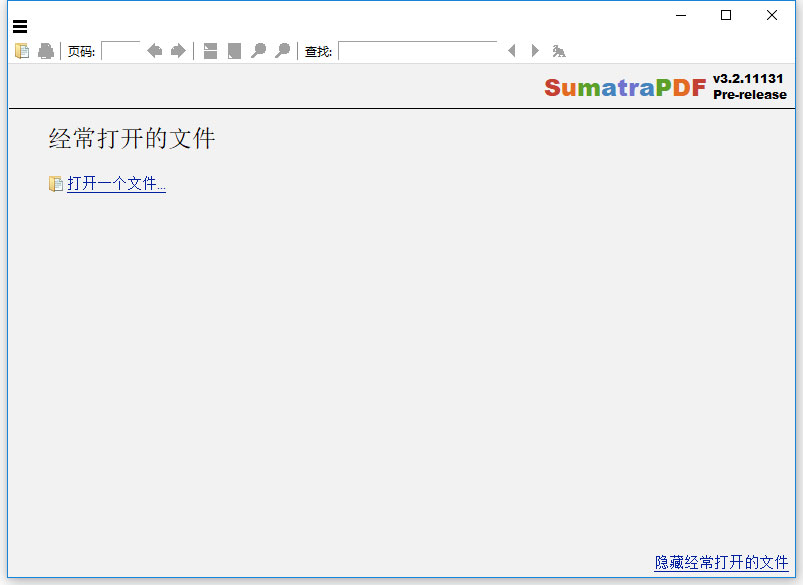Viewport: 803px width, 585px height.
Task: Click 隐藏经常打开的文件 link
Action: point(722,562)
